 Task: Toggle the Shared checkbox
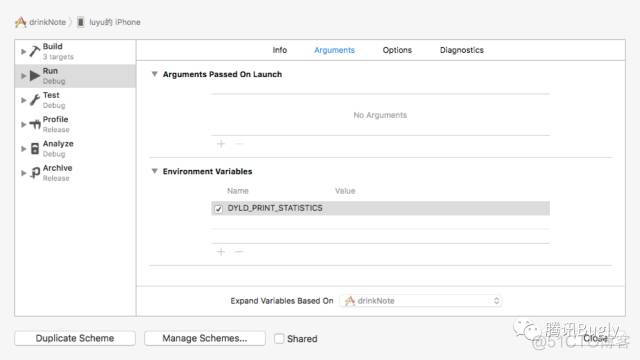pyautogui.click(x=279, y=338)
